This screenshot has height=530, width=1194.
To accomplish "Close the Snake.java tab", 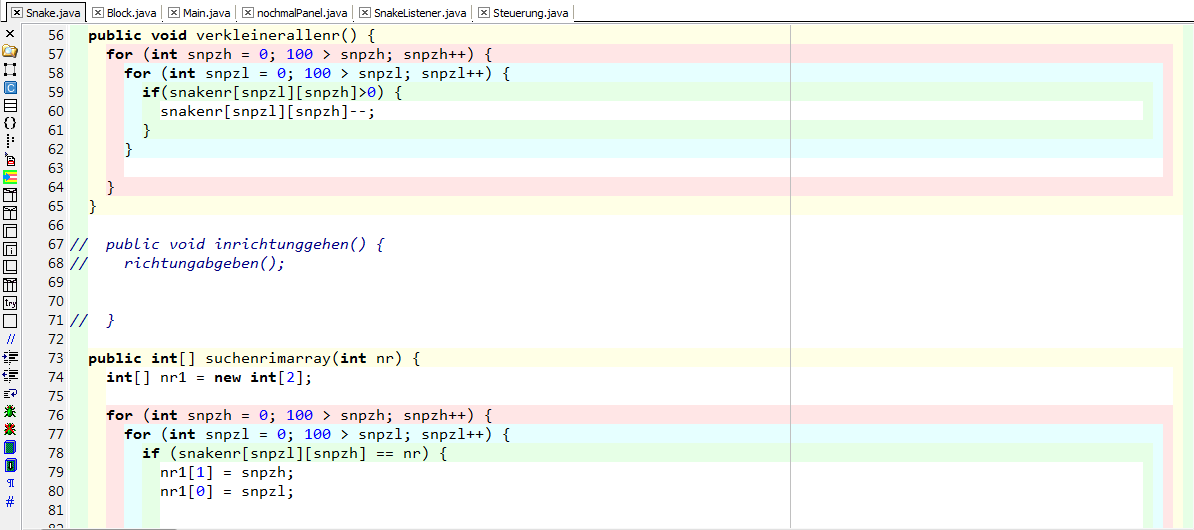I will pos(17,13).
